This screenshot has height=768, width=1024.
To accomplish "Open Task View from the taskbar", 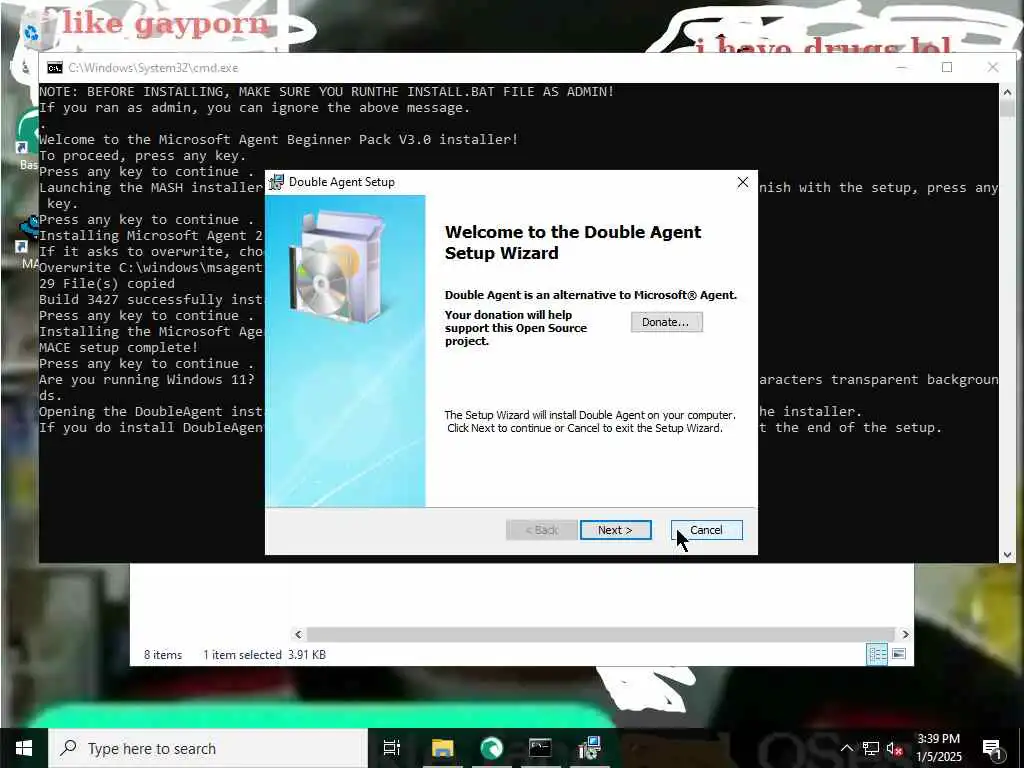I will tap(392, 748).
